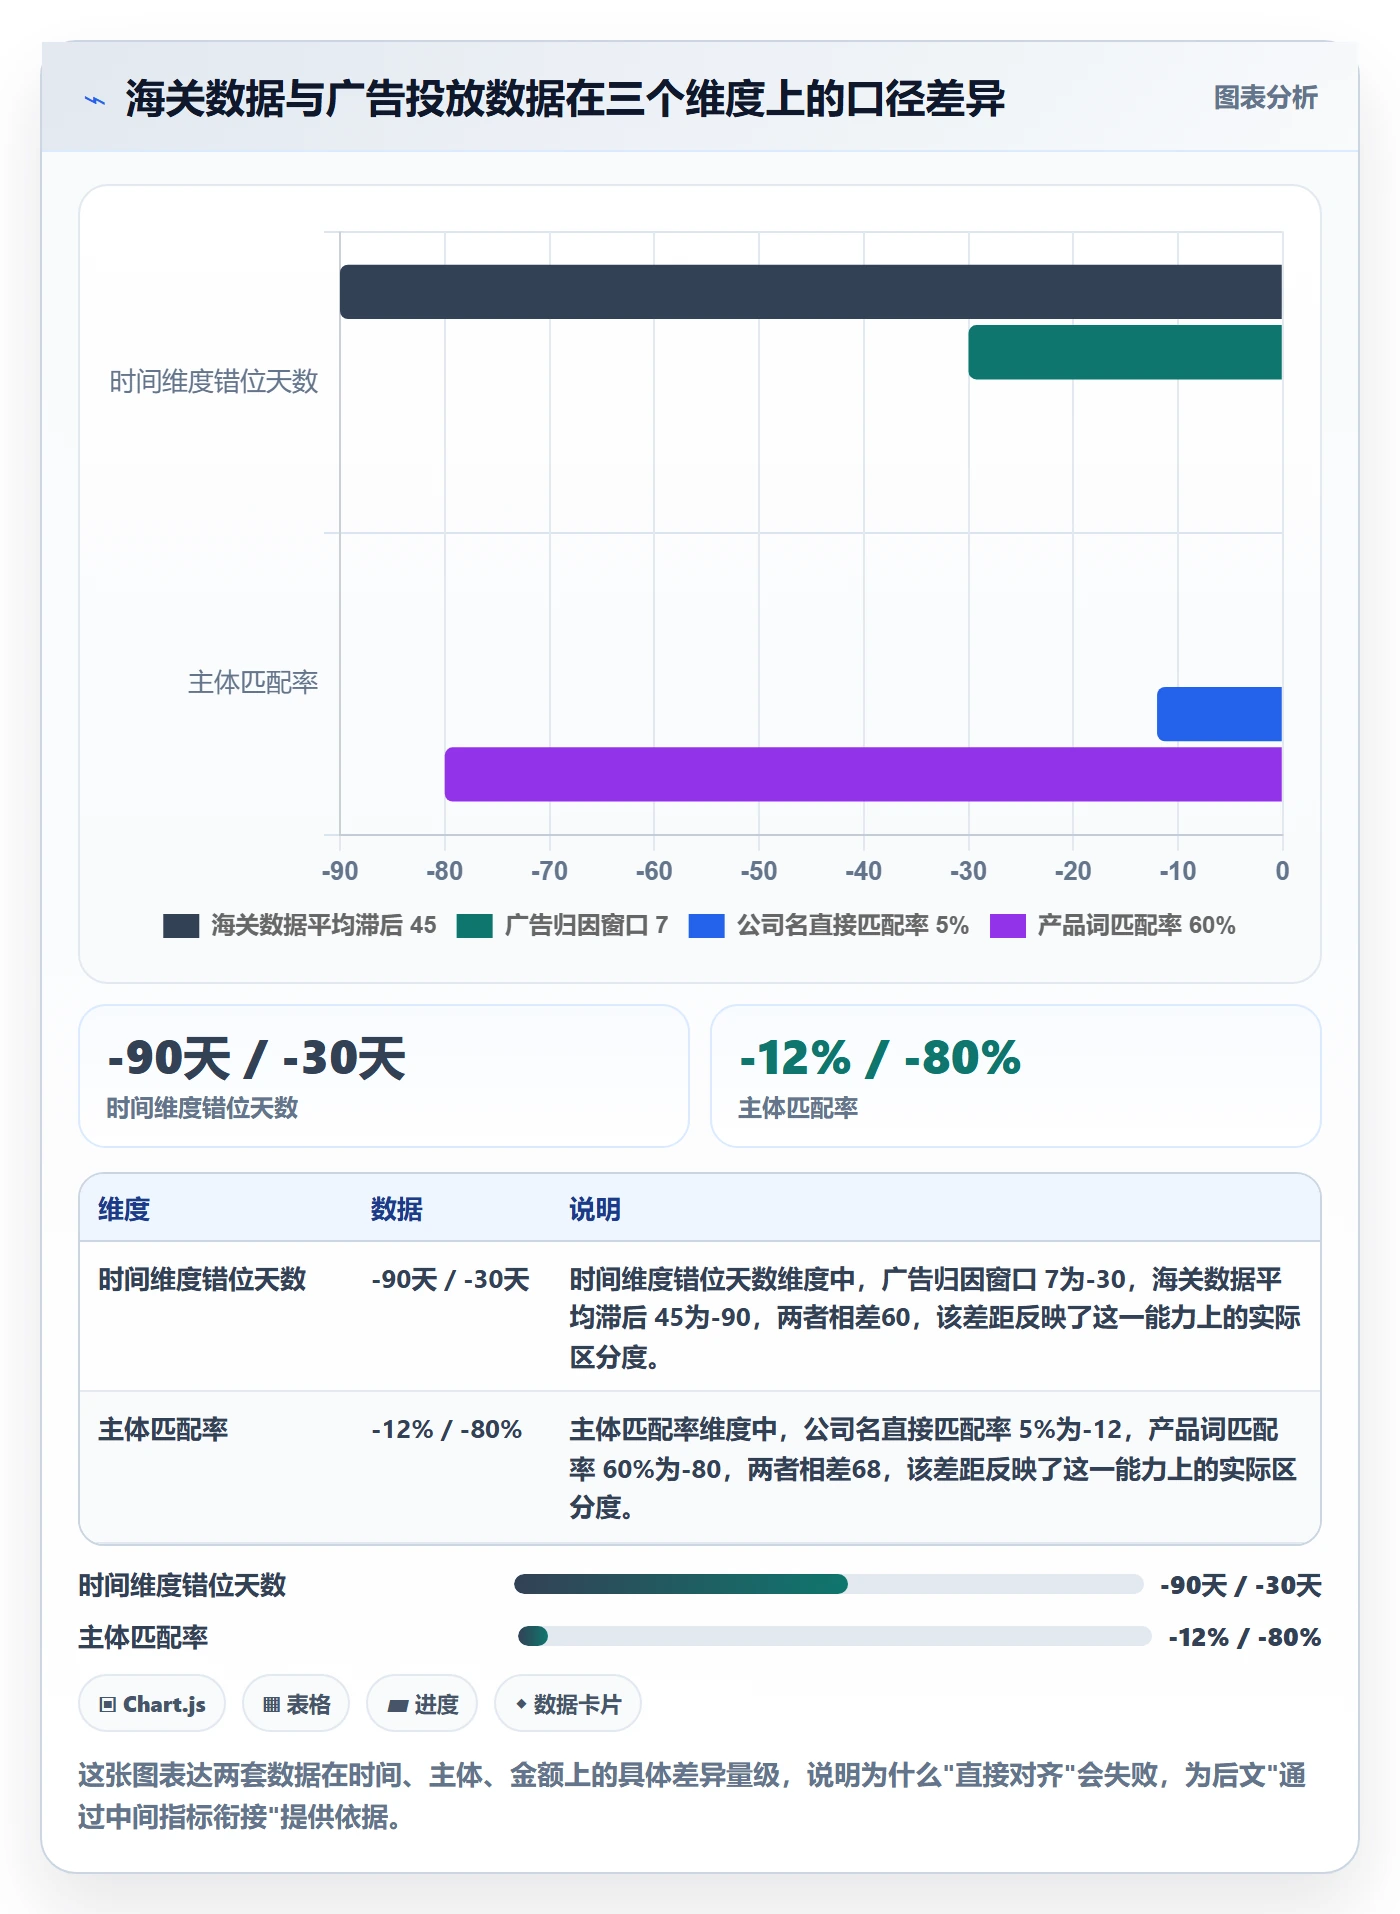Click the 数据 column header
The image size is (1400, 1914).
(396, 1209)
